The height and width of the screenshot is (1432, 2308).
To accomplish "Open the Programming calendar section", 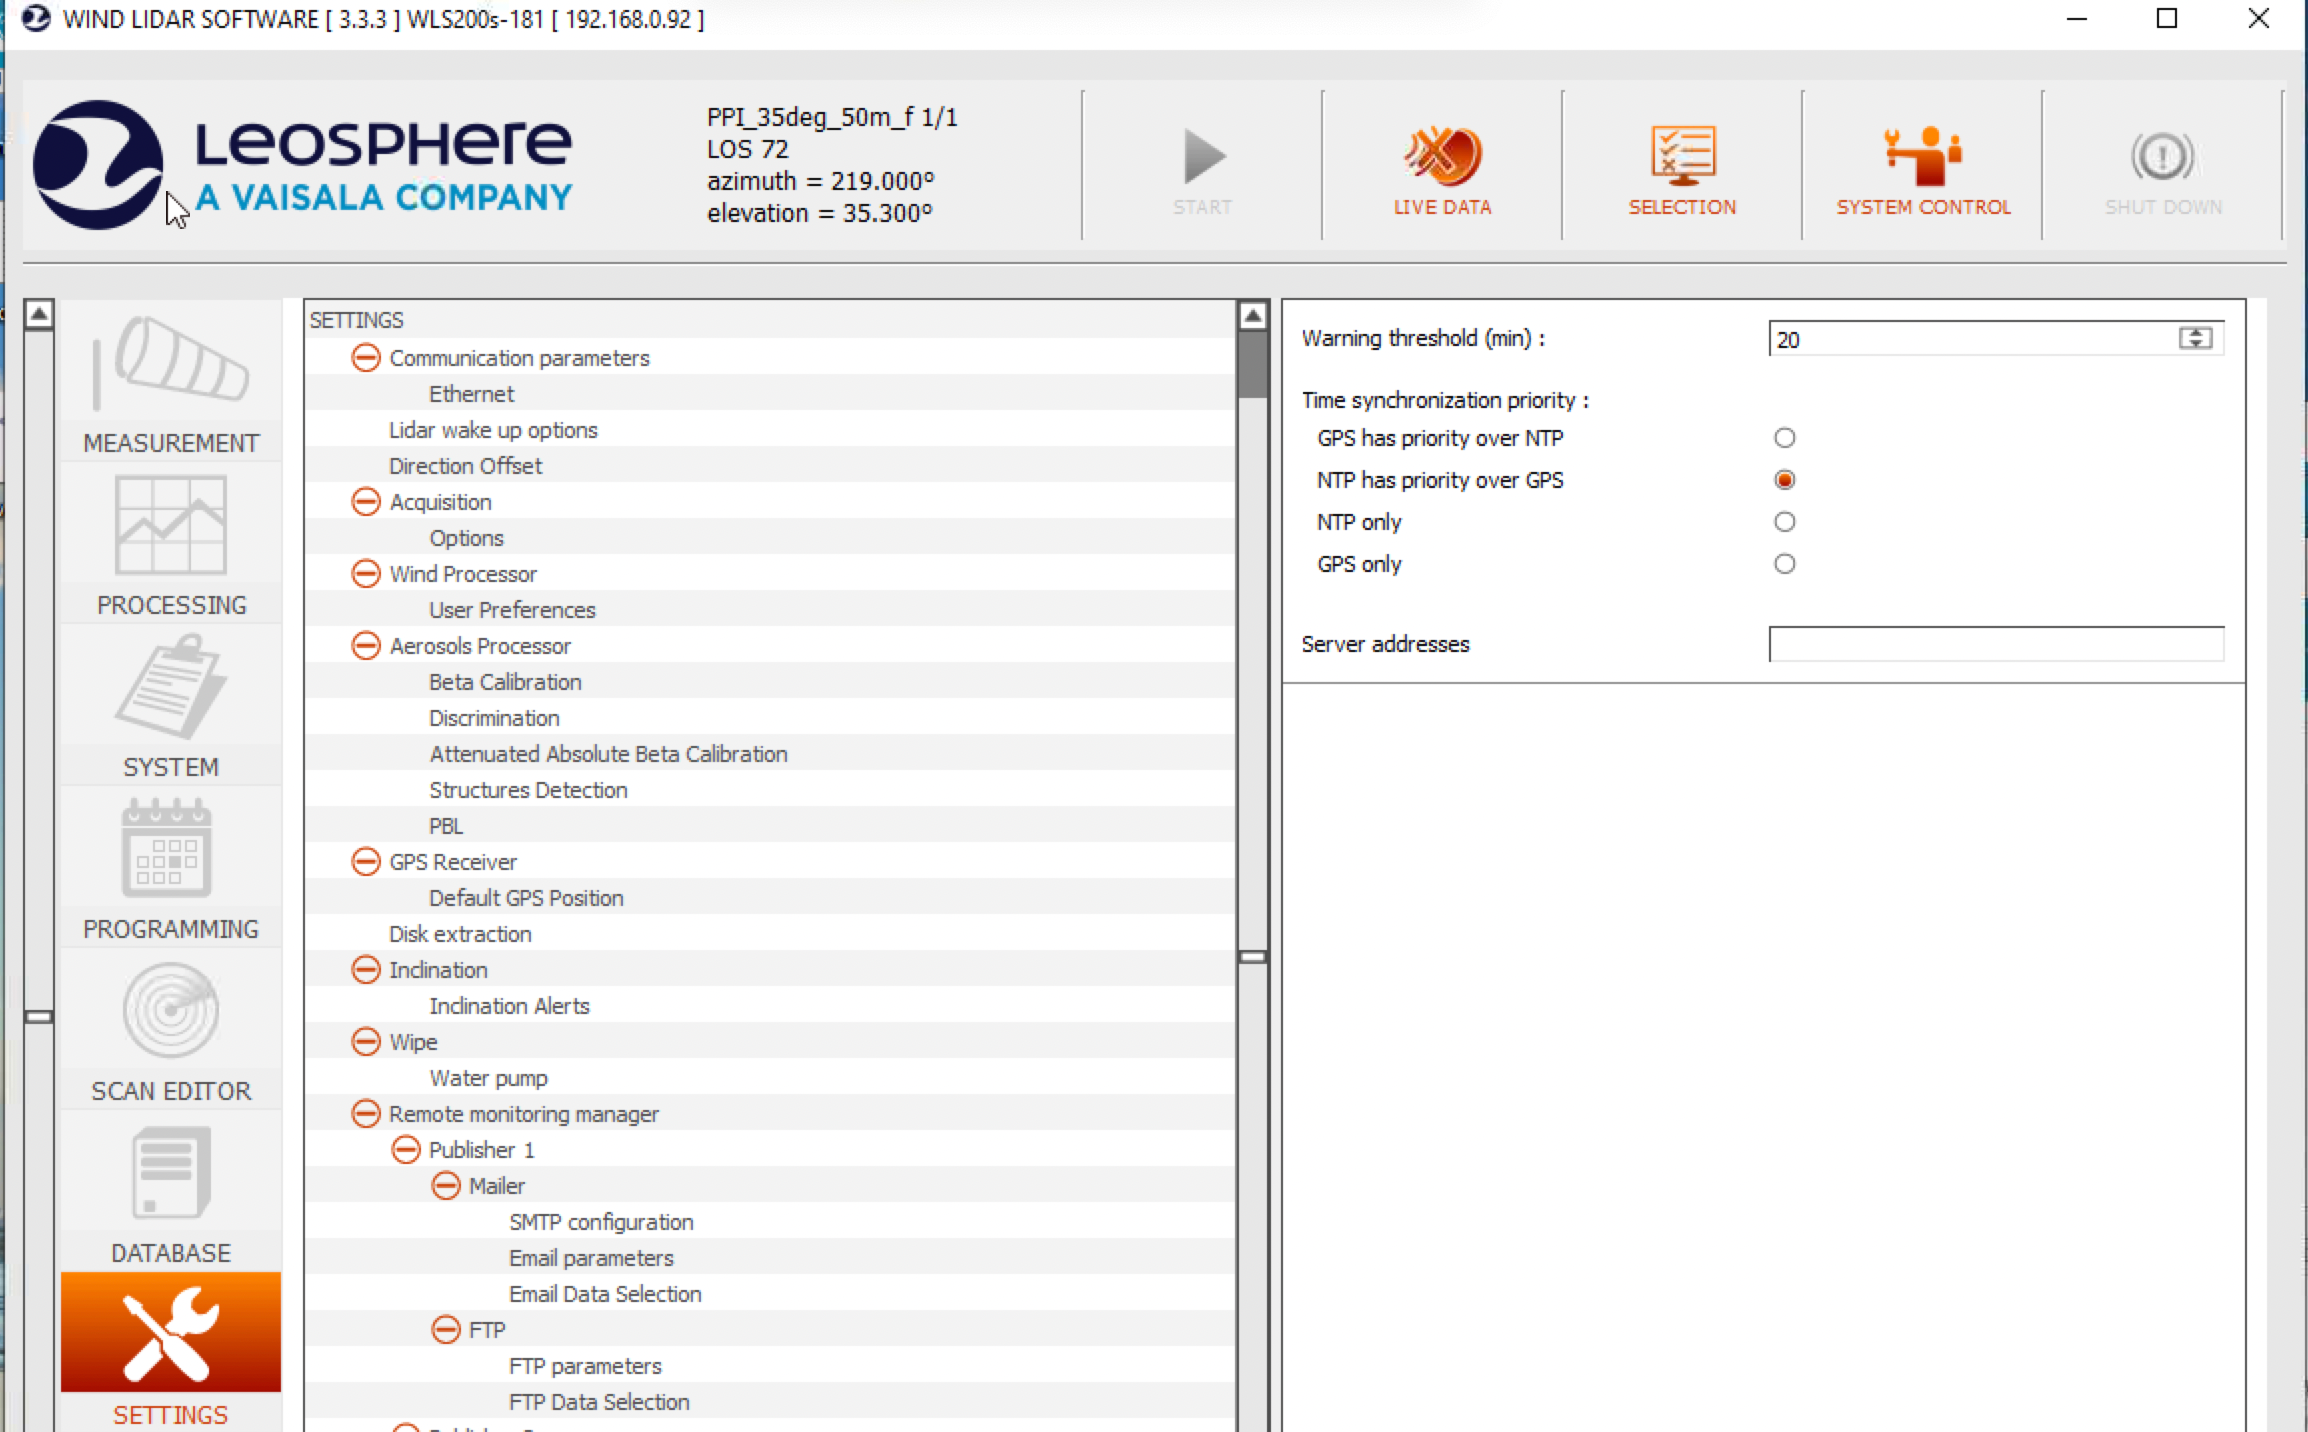I will [x=171, y=870].
